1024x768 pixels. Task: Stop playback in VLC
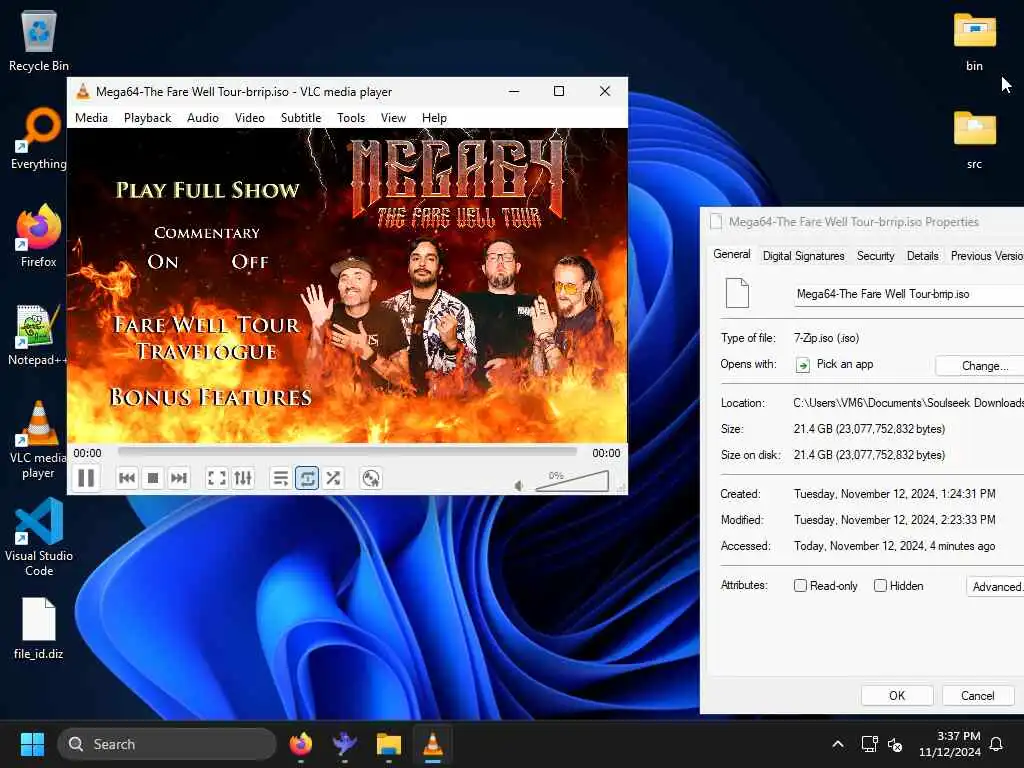(x=153, y=478)
